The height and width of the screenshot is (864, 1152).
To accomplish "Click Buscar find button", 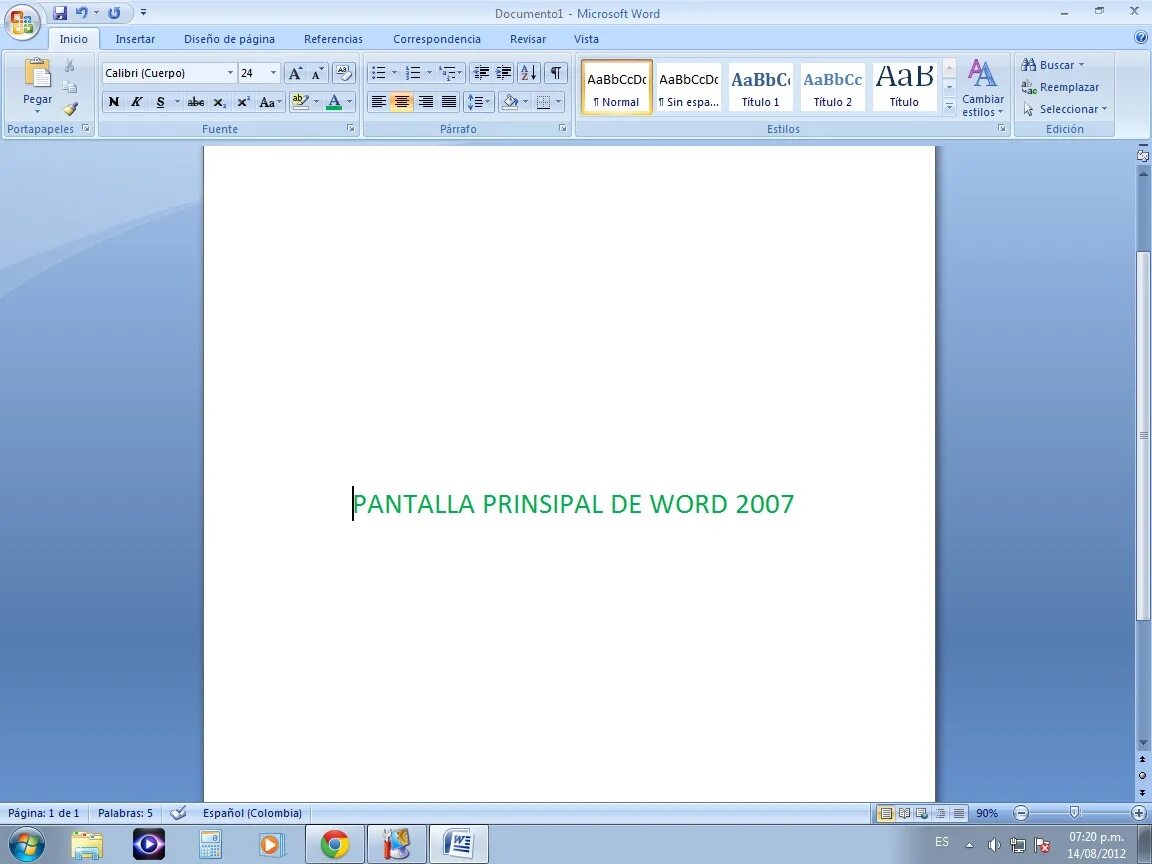I will [1052, 65].
